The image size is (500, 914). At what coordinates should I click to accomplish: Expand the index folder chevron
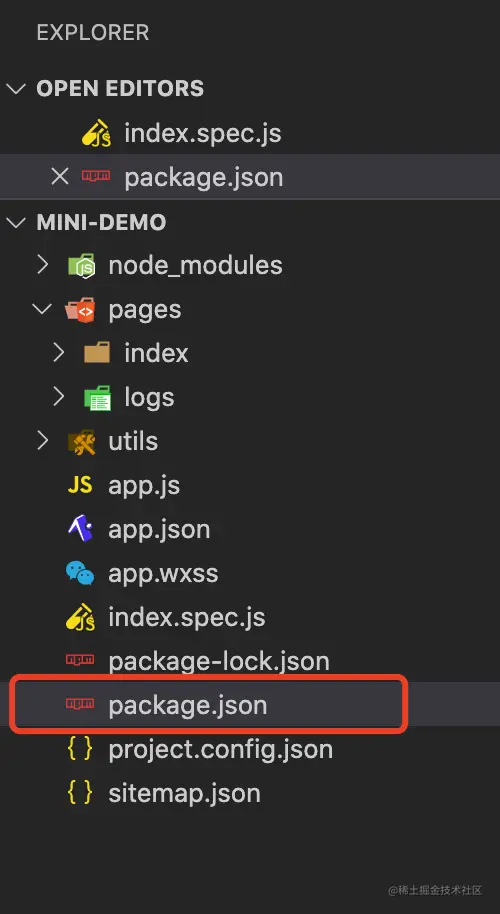(x=59, y=353)
